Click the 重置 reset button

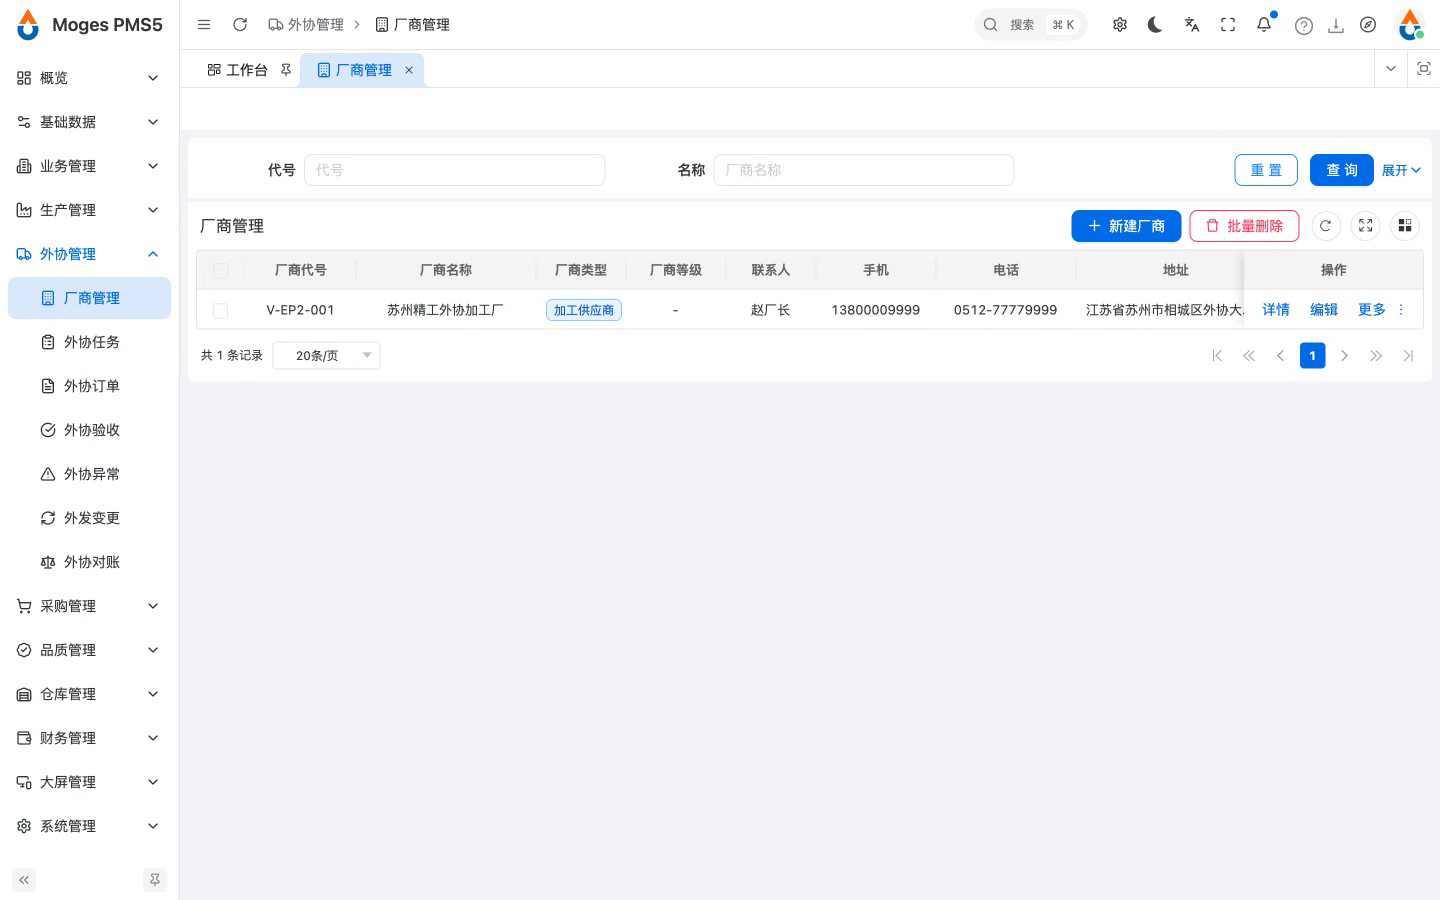pos(1266,170)
